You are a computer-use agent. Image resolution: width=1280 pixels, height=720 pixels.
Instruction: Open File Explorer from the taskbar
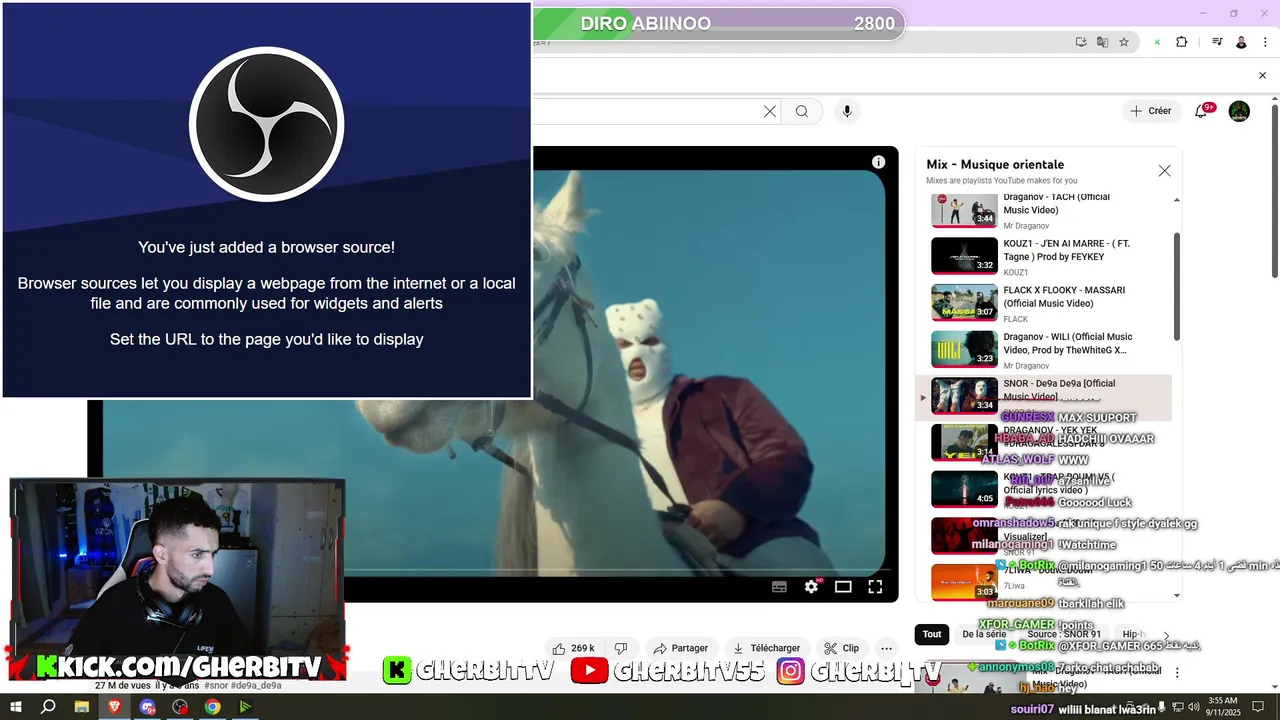click(81, 707)
